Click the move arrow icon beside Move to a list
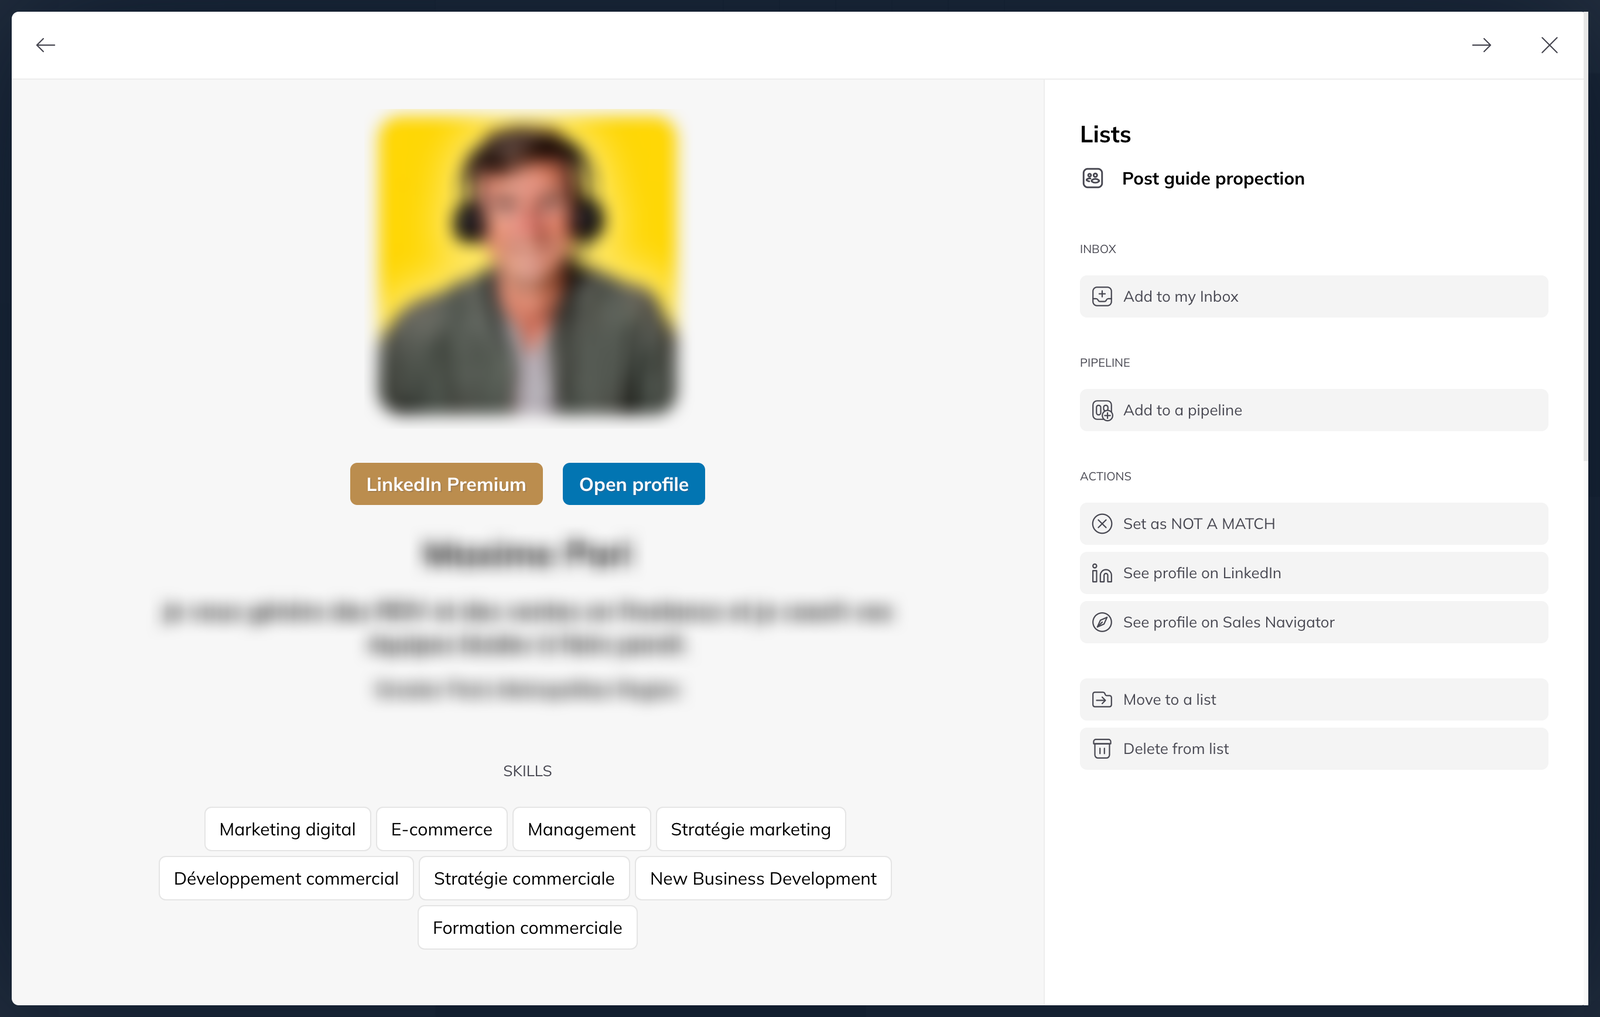The width and height of the screenshot is (1600, 1017). coord(1102,700)
